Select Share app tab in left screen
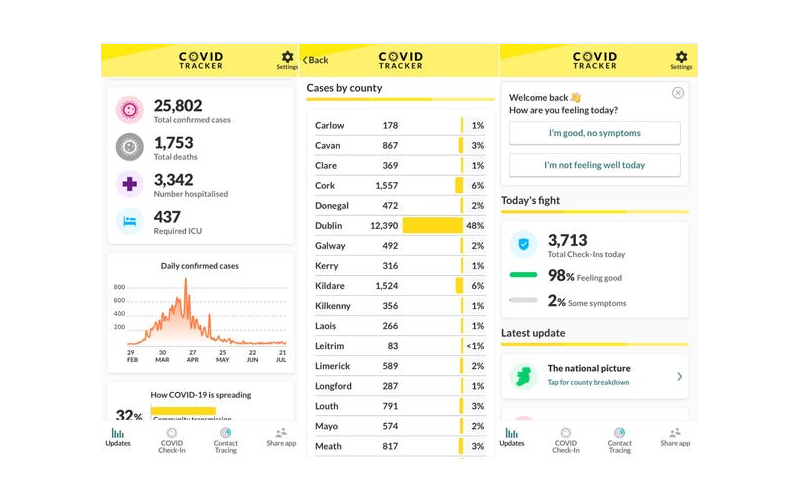800x500 pixels. 281,438
